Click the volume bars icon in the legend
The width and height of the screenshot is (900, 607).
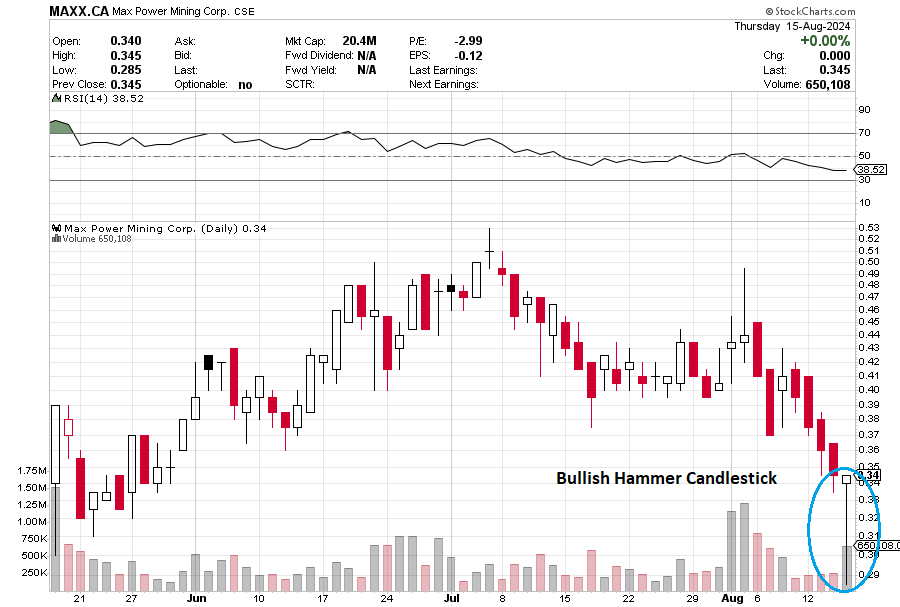(x=56, y=239)
